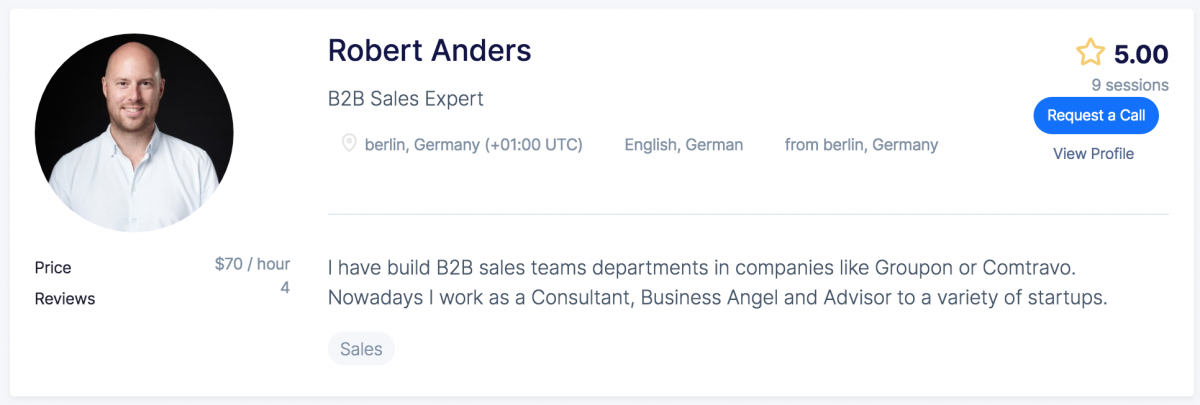1200x405 pixels.
Task: Click the Request a Call button
Action: (x=1096, y=115)
